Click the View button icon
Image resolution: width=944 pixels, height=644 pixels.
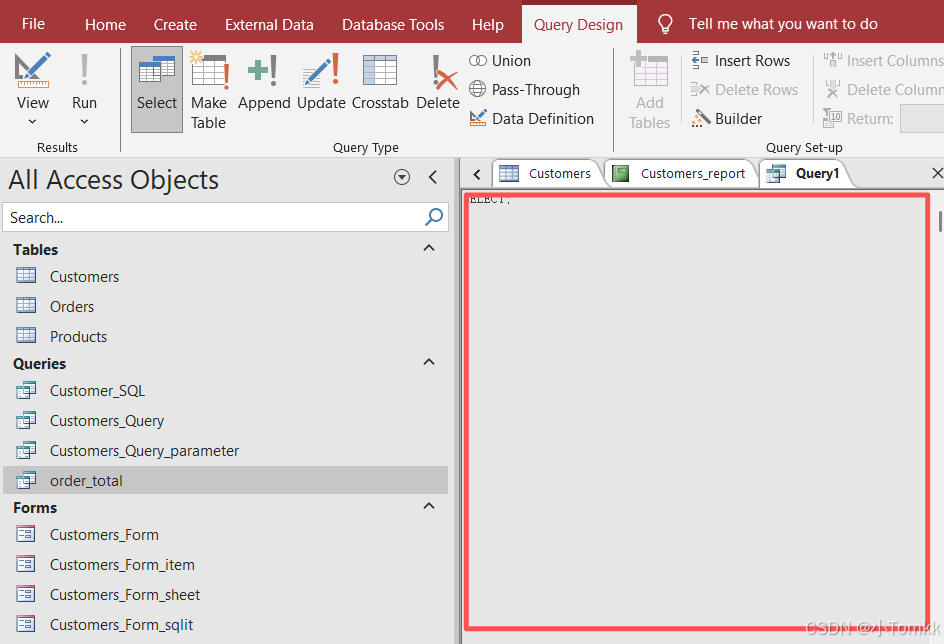[33, 70]
